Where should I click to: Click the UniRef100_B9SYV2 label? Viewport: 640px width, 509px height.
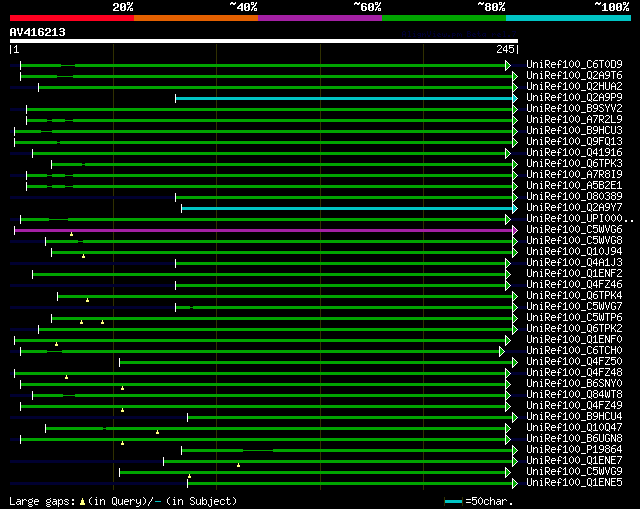[x=574, y=109]
